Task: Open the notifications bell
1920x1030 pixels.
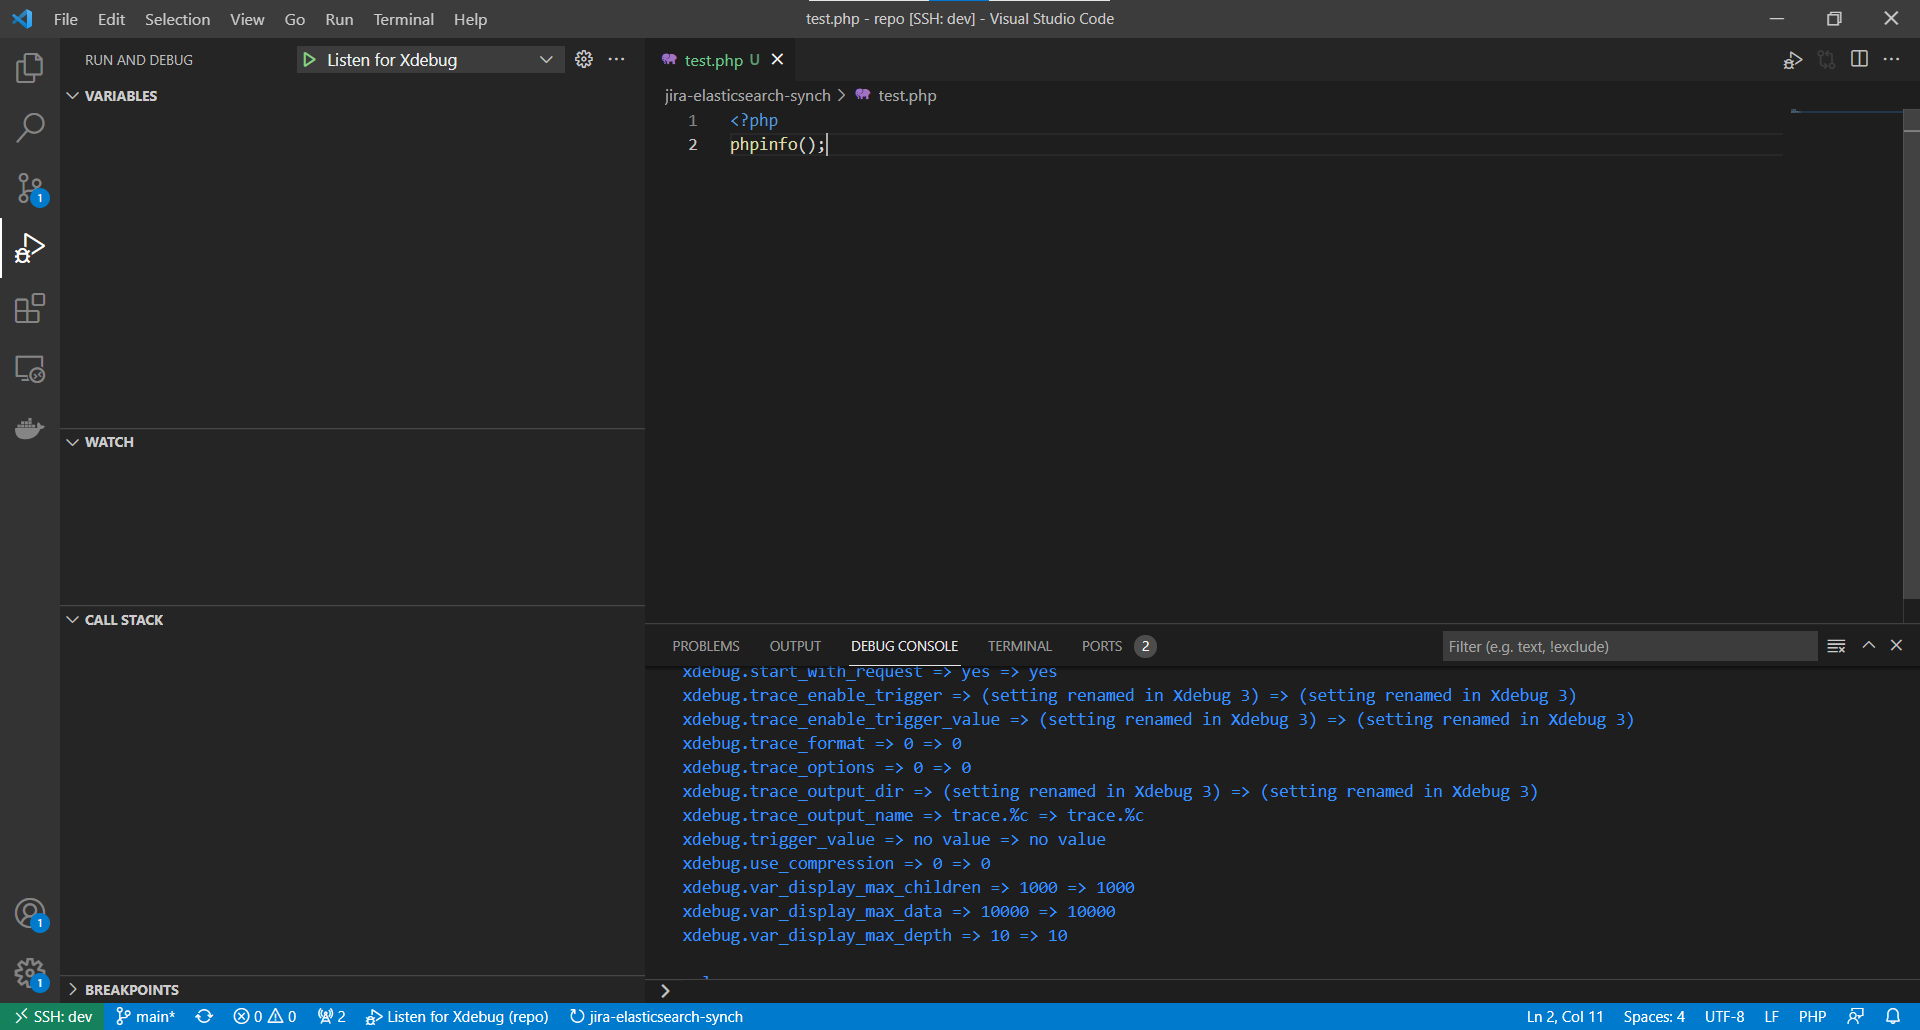Action: coord(1893,1017)
